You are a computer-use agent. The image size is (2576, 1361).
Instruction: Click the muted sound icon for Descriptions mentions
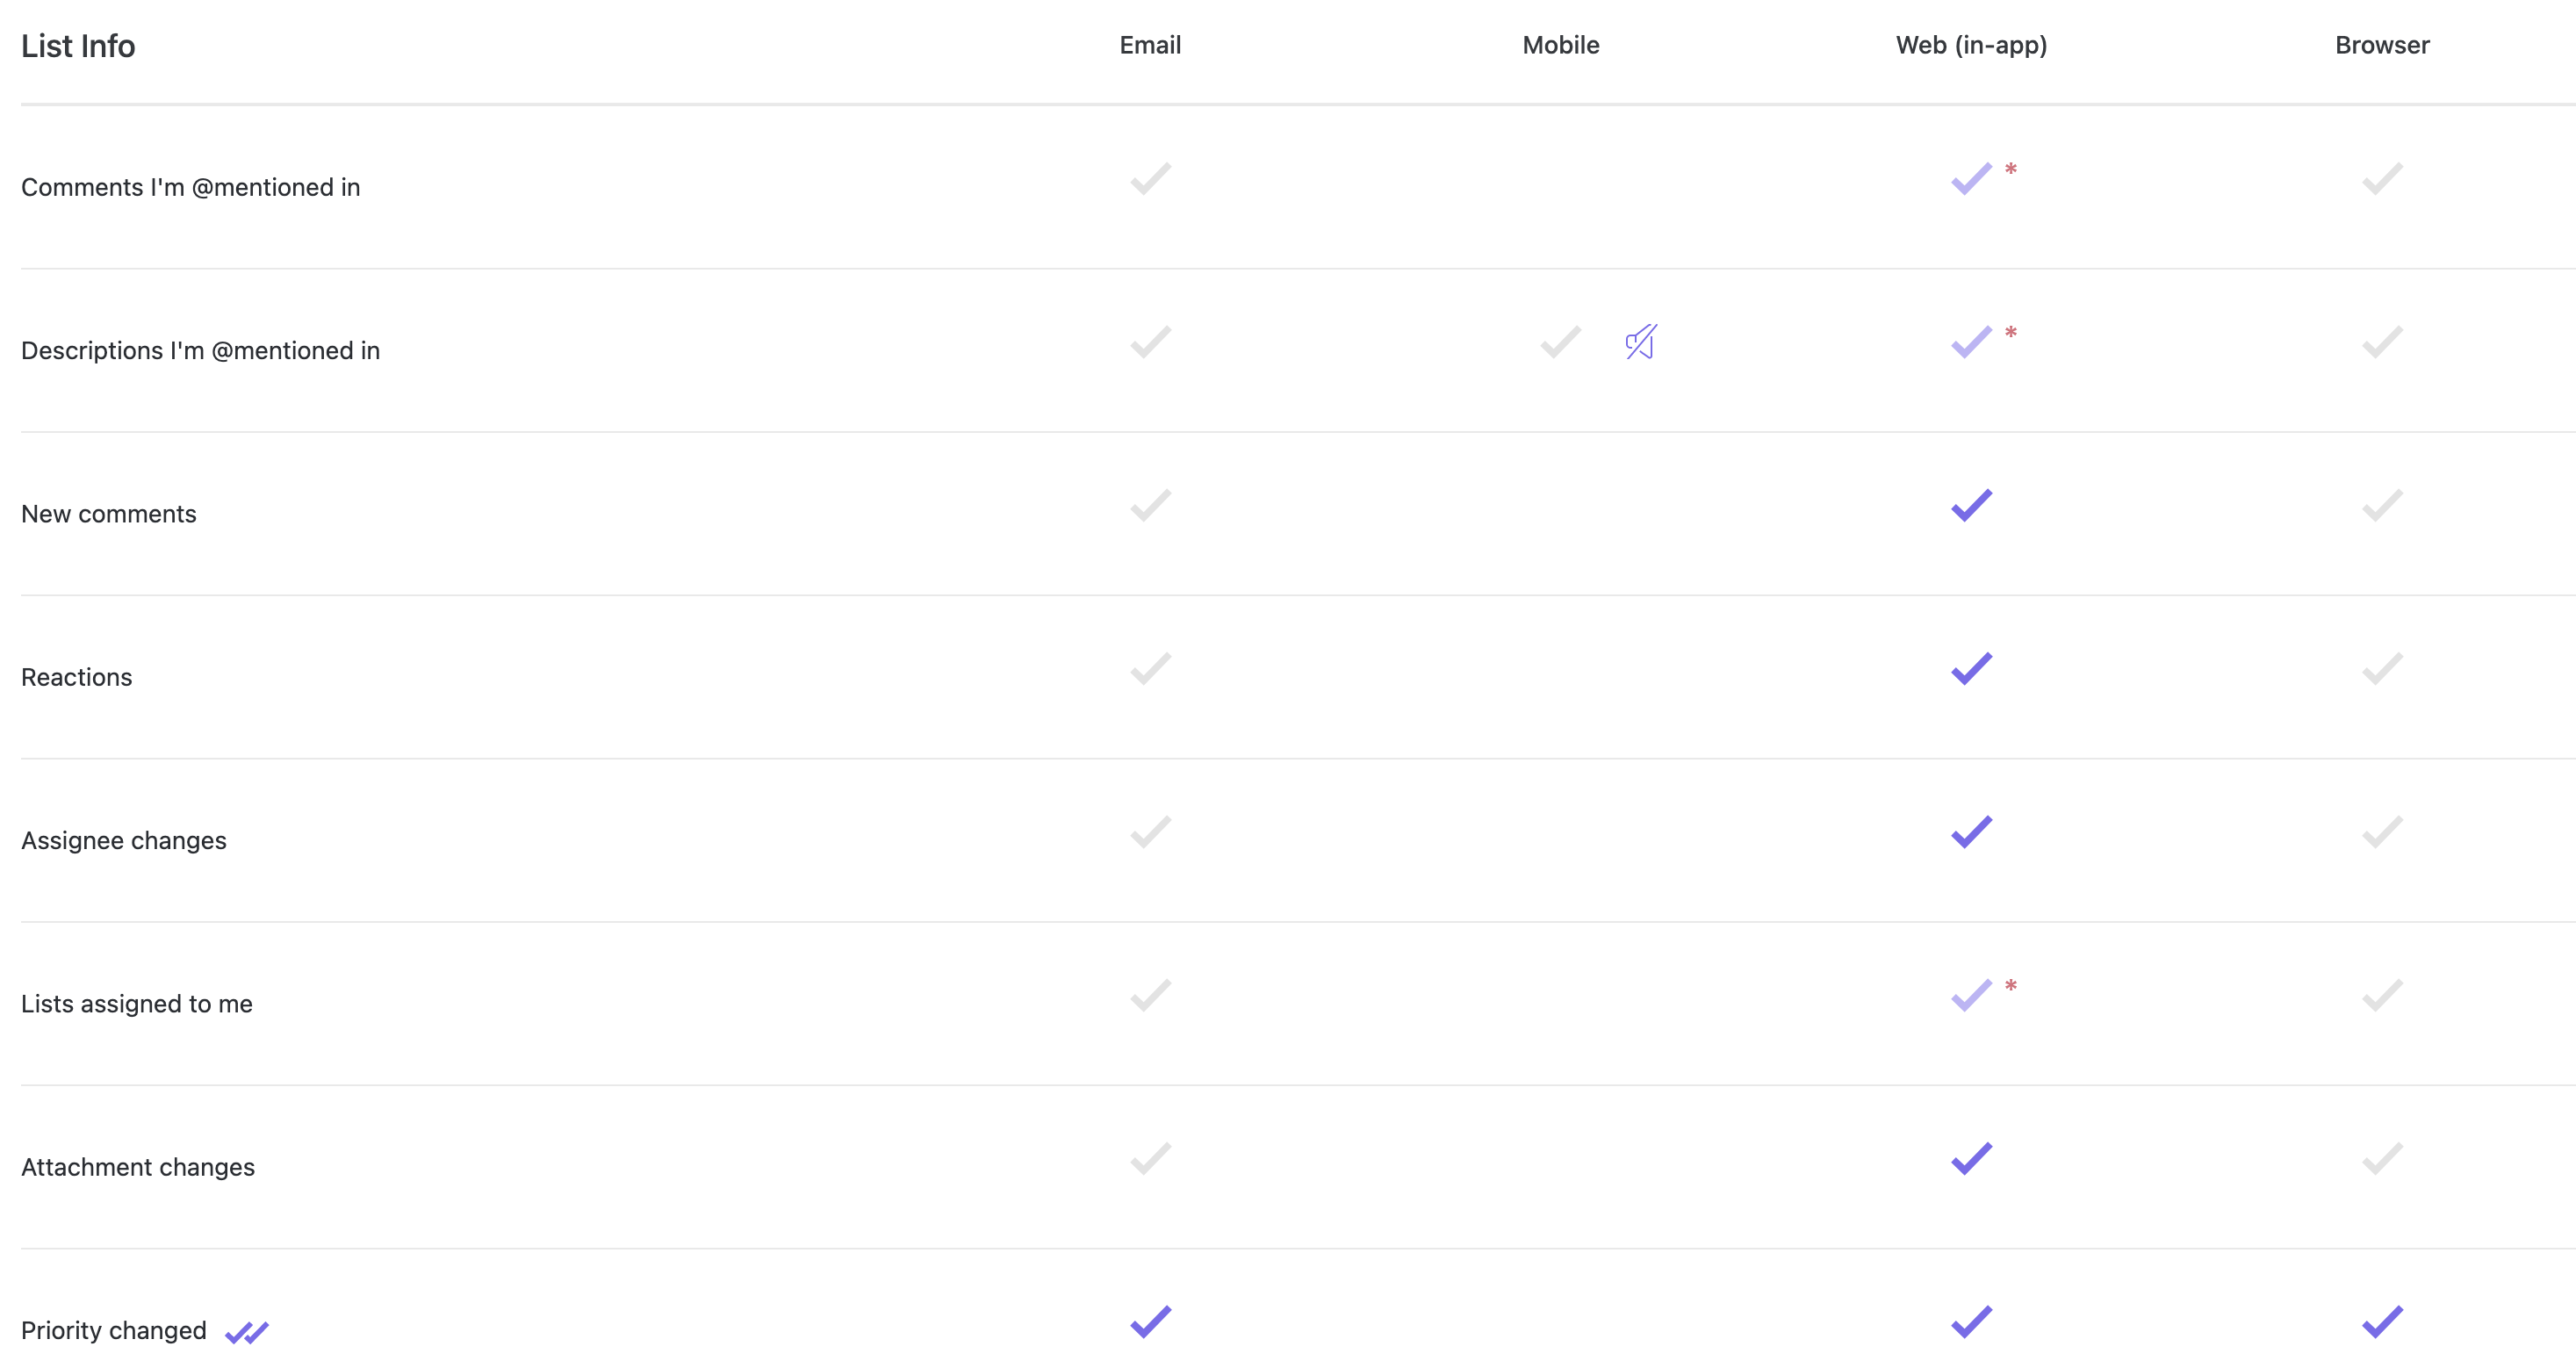(x=1640, y=342)
